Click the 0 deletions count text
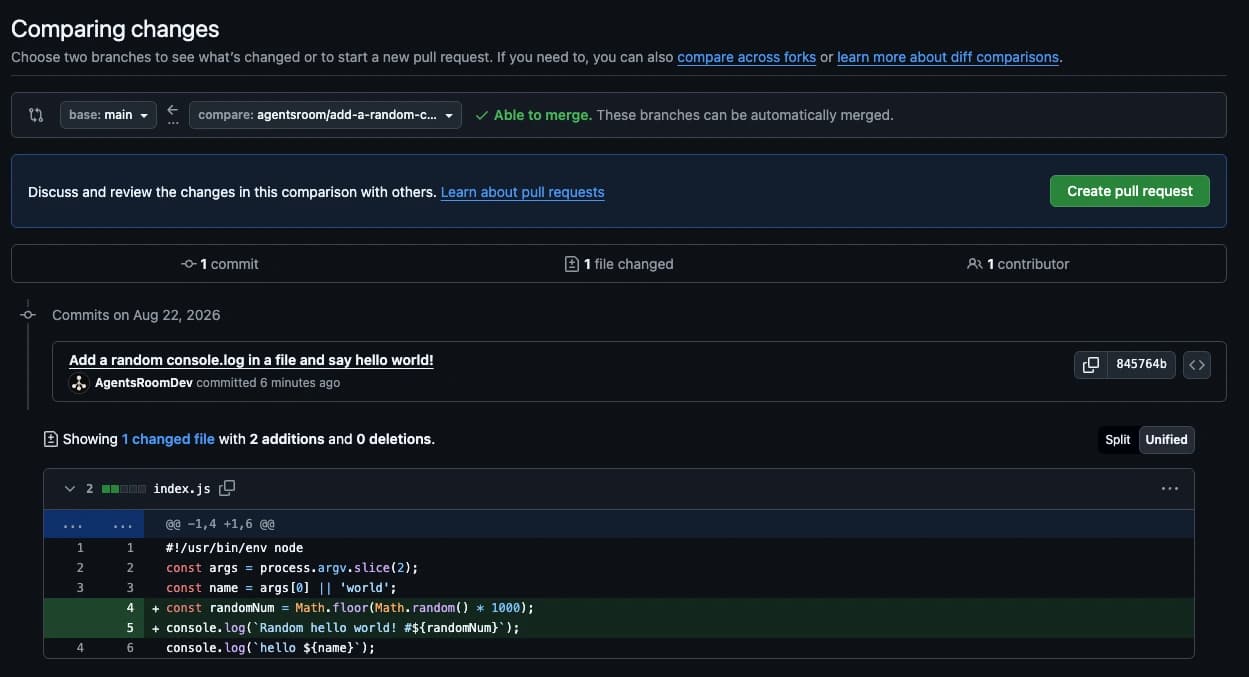Viewport: 1249px width, 677px height. click(393, 439)
